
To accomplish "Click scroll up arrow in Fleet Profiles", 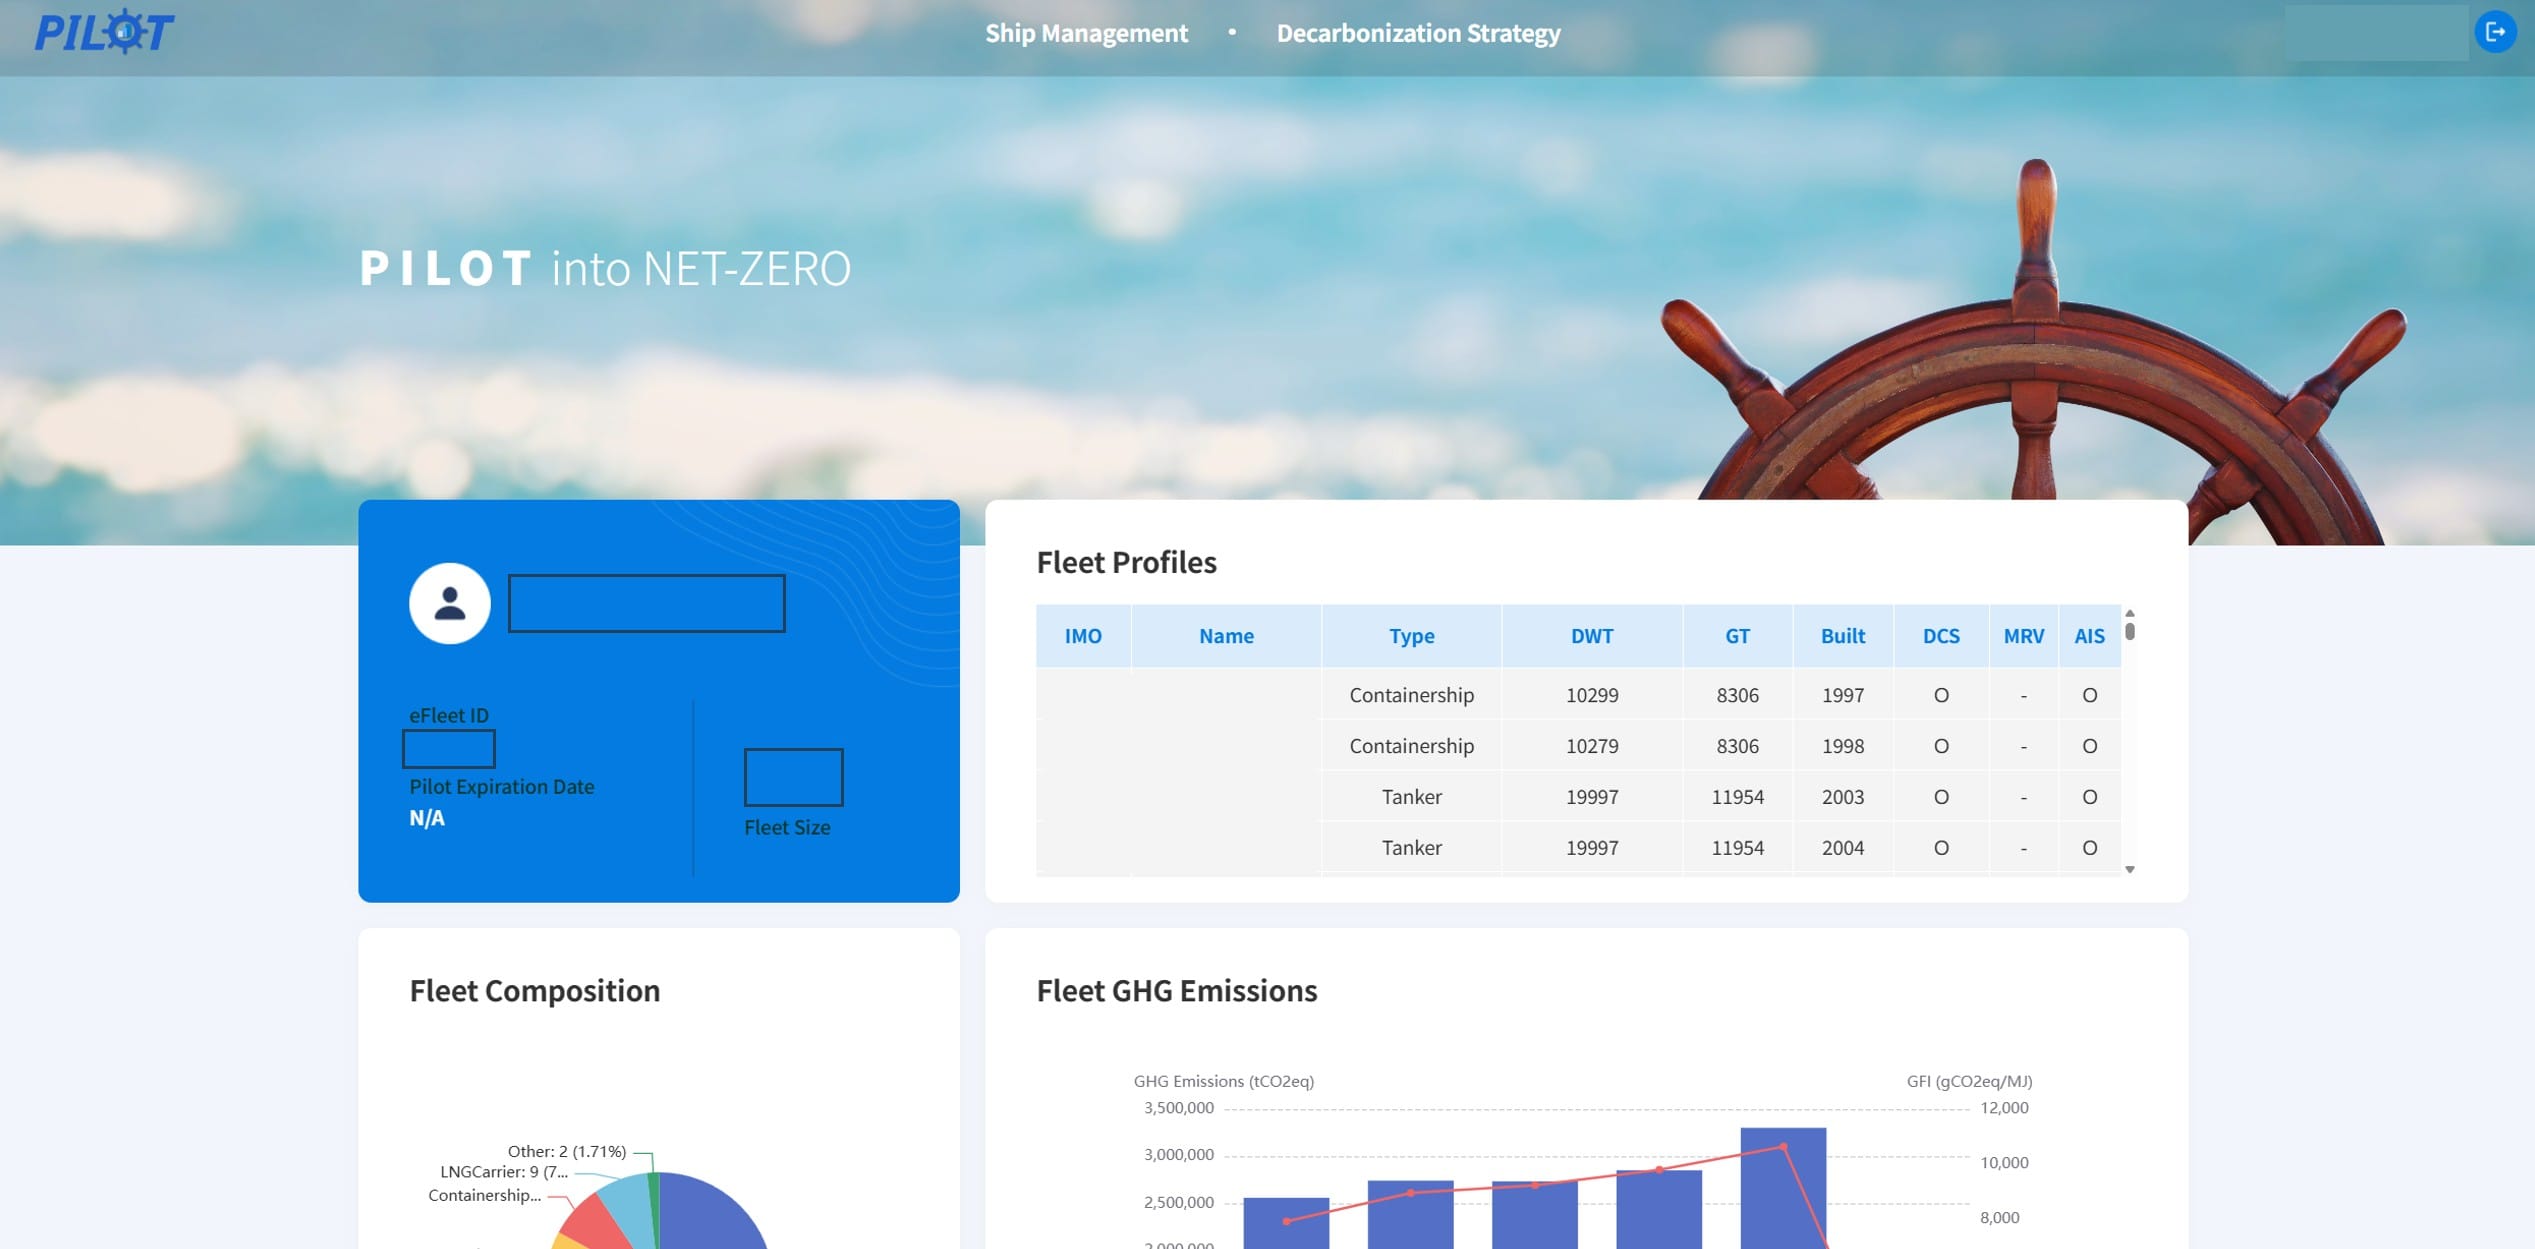I will pyautogui.click(x=2130, y=612).
